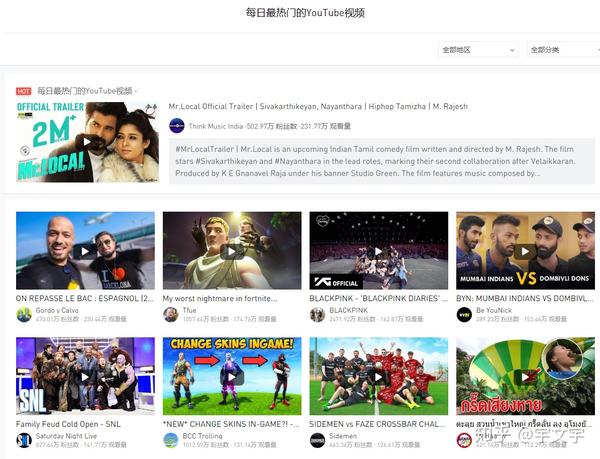The image size is (600, 459).
Task: Click the Sidemen channel avatar
Action: coord(317,440)
